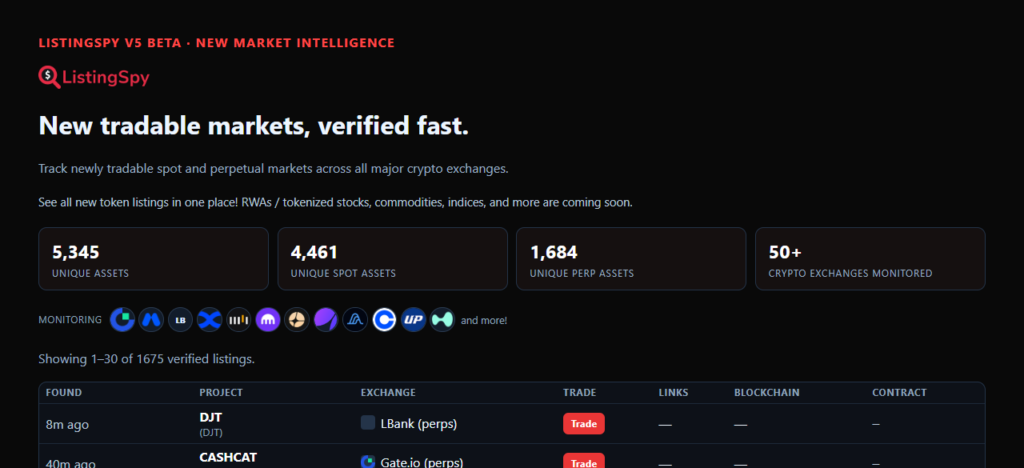The height and width of the screenshot is (468, 1024).
Task: Click the LBank icon in DJT row
Action: point(368,423)
